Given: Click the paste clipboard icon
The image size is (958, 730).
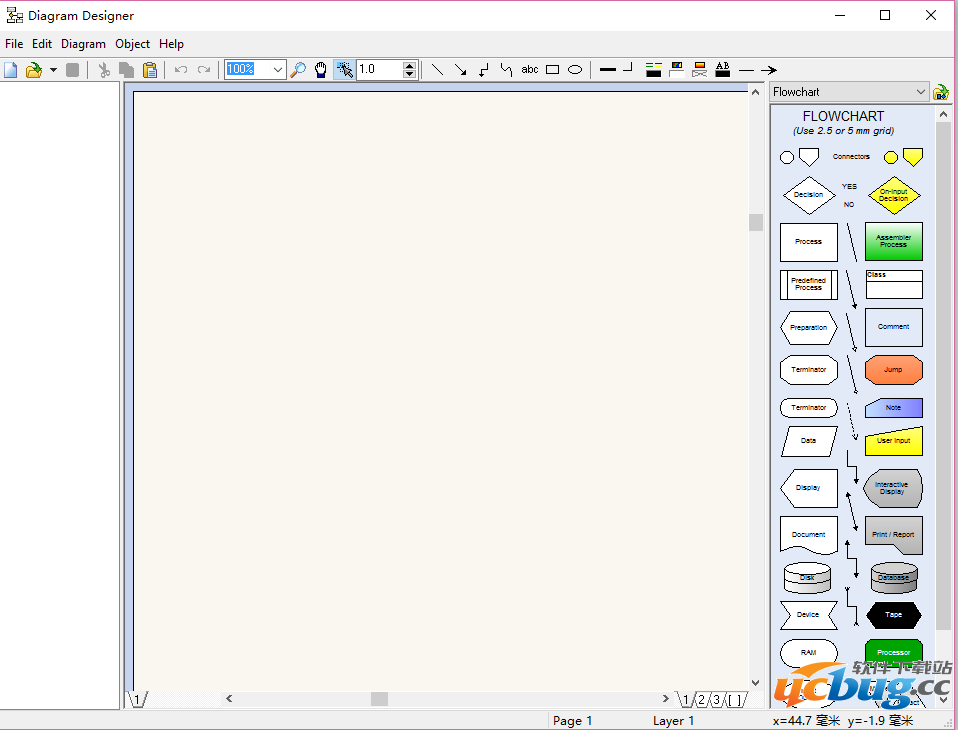Looking at the screenshot, I should (150, 70).
